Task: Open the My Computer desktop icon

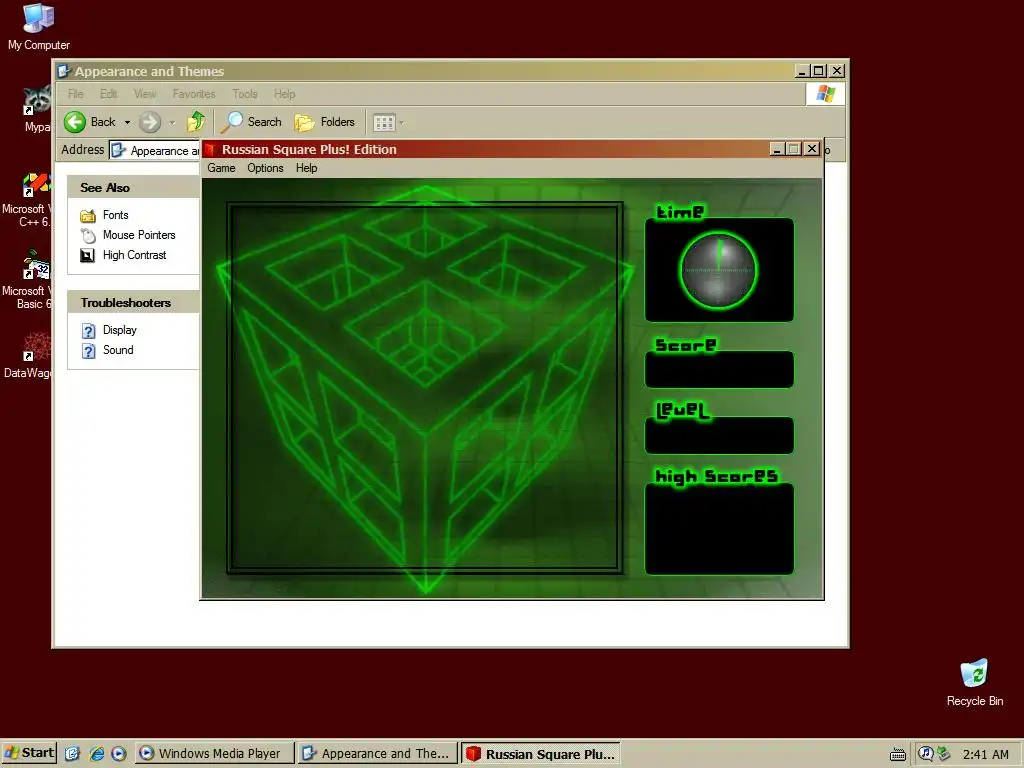Action: click(x=39, y=27)
